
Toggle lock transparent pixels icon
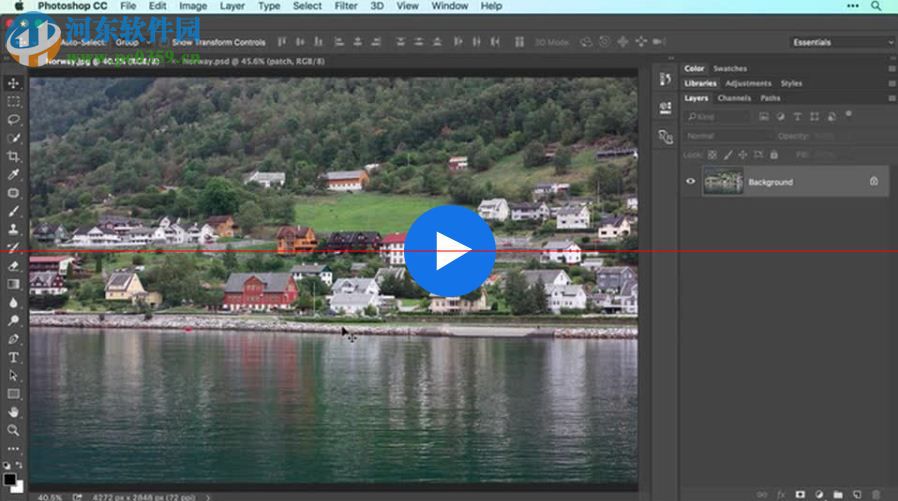tap(712, 155)
